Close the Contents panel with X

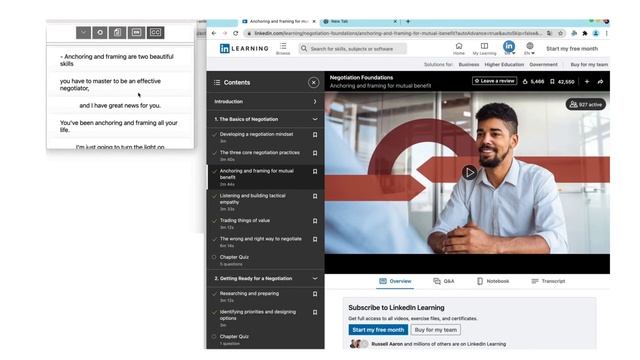tap(313, 82)
